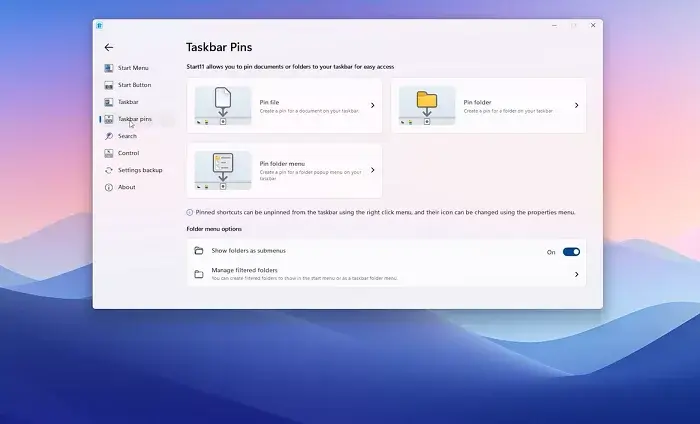Click the Start Menu sidebar icon
This screenshot has width=700, height=424.
(108, 68)
